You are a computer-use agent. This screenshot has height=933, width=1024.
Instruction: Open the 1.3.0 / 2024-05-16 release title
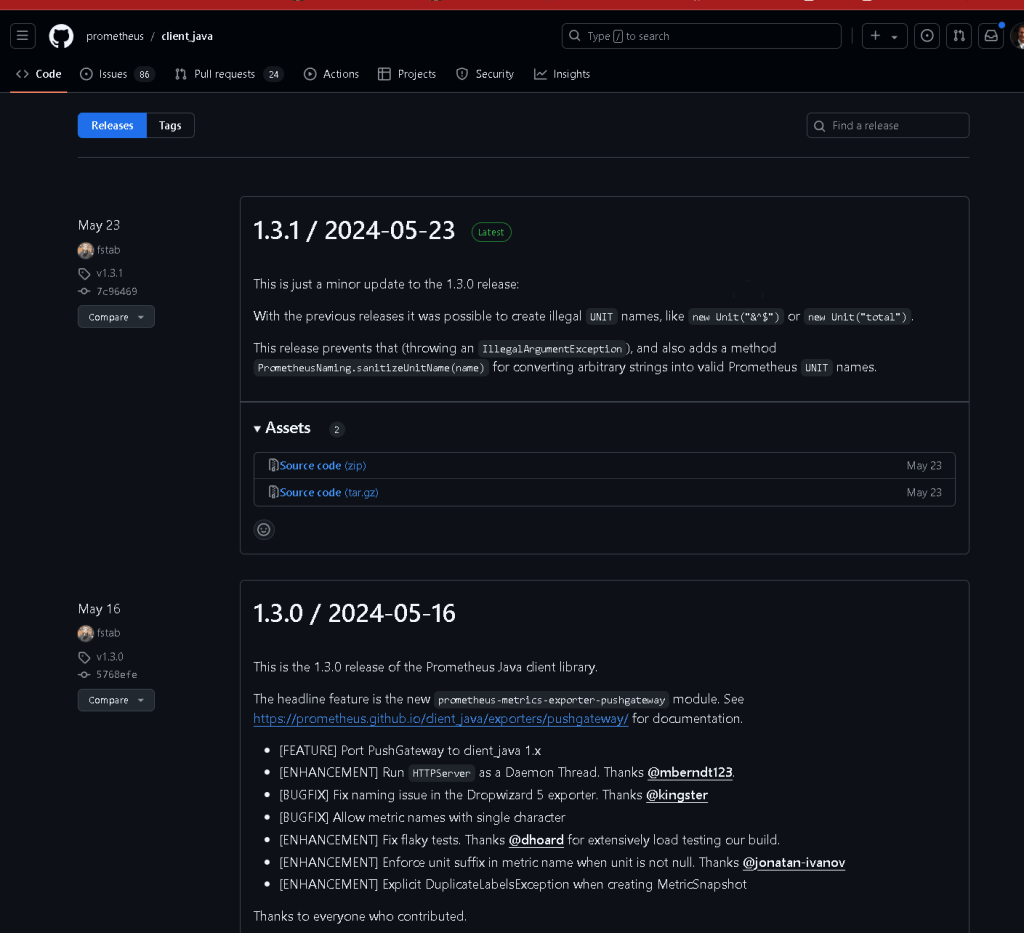(355, 614)
